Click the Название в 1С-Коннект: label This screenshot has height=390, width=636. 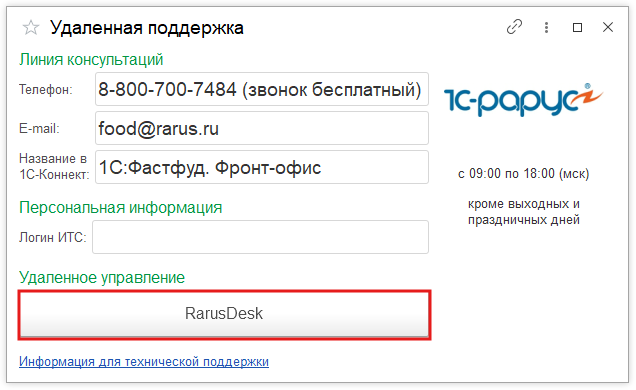54,167
